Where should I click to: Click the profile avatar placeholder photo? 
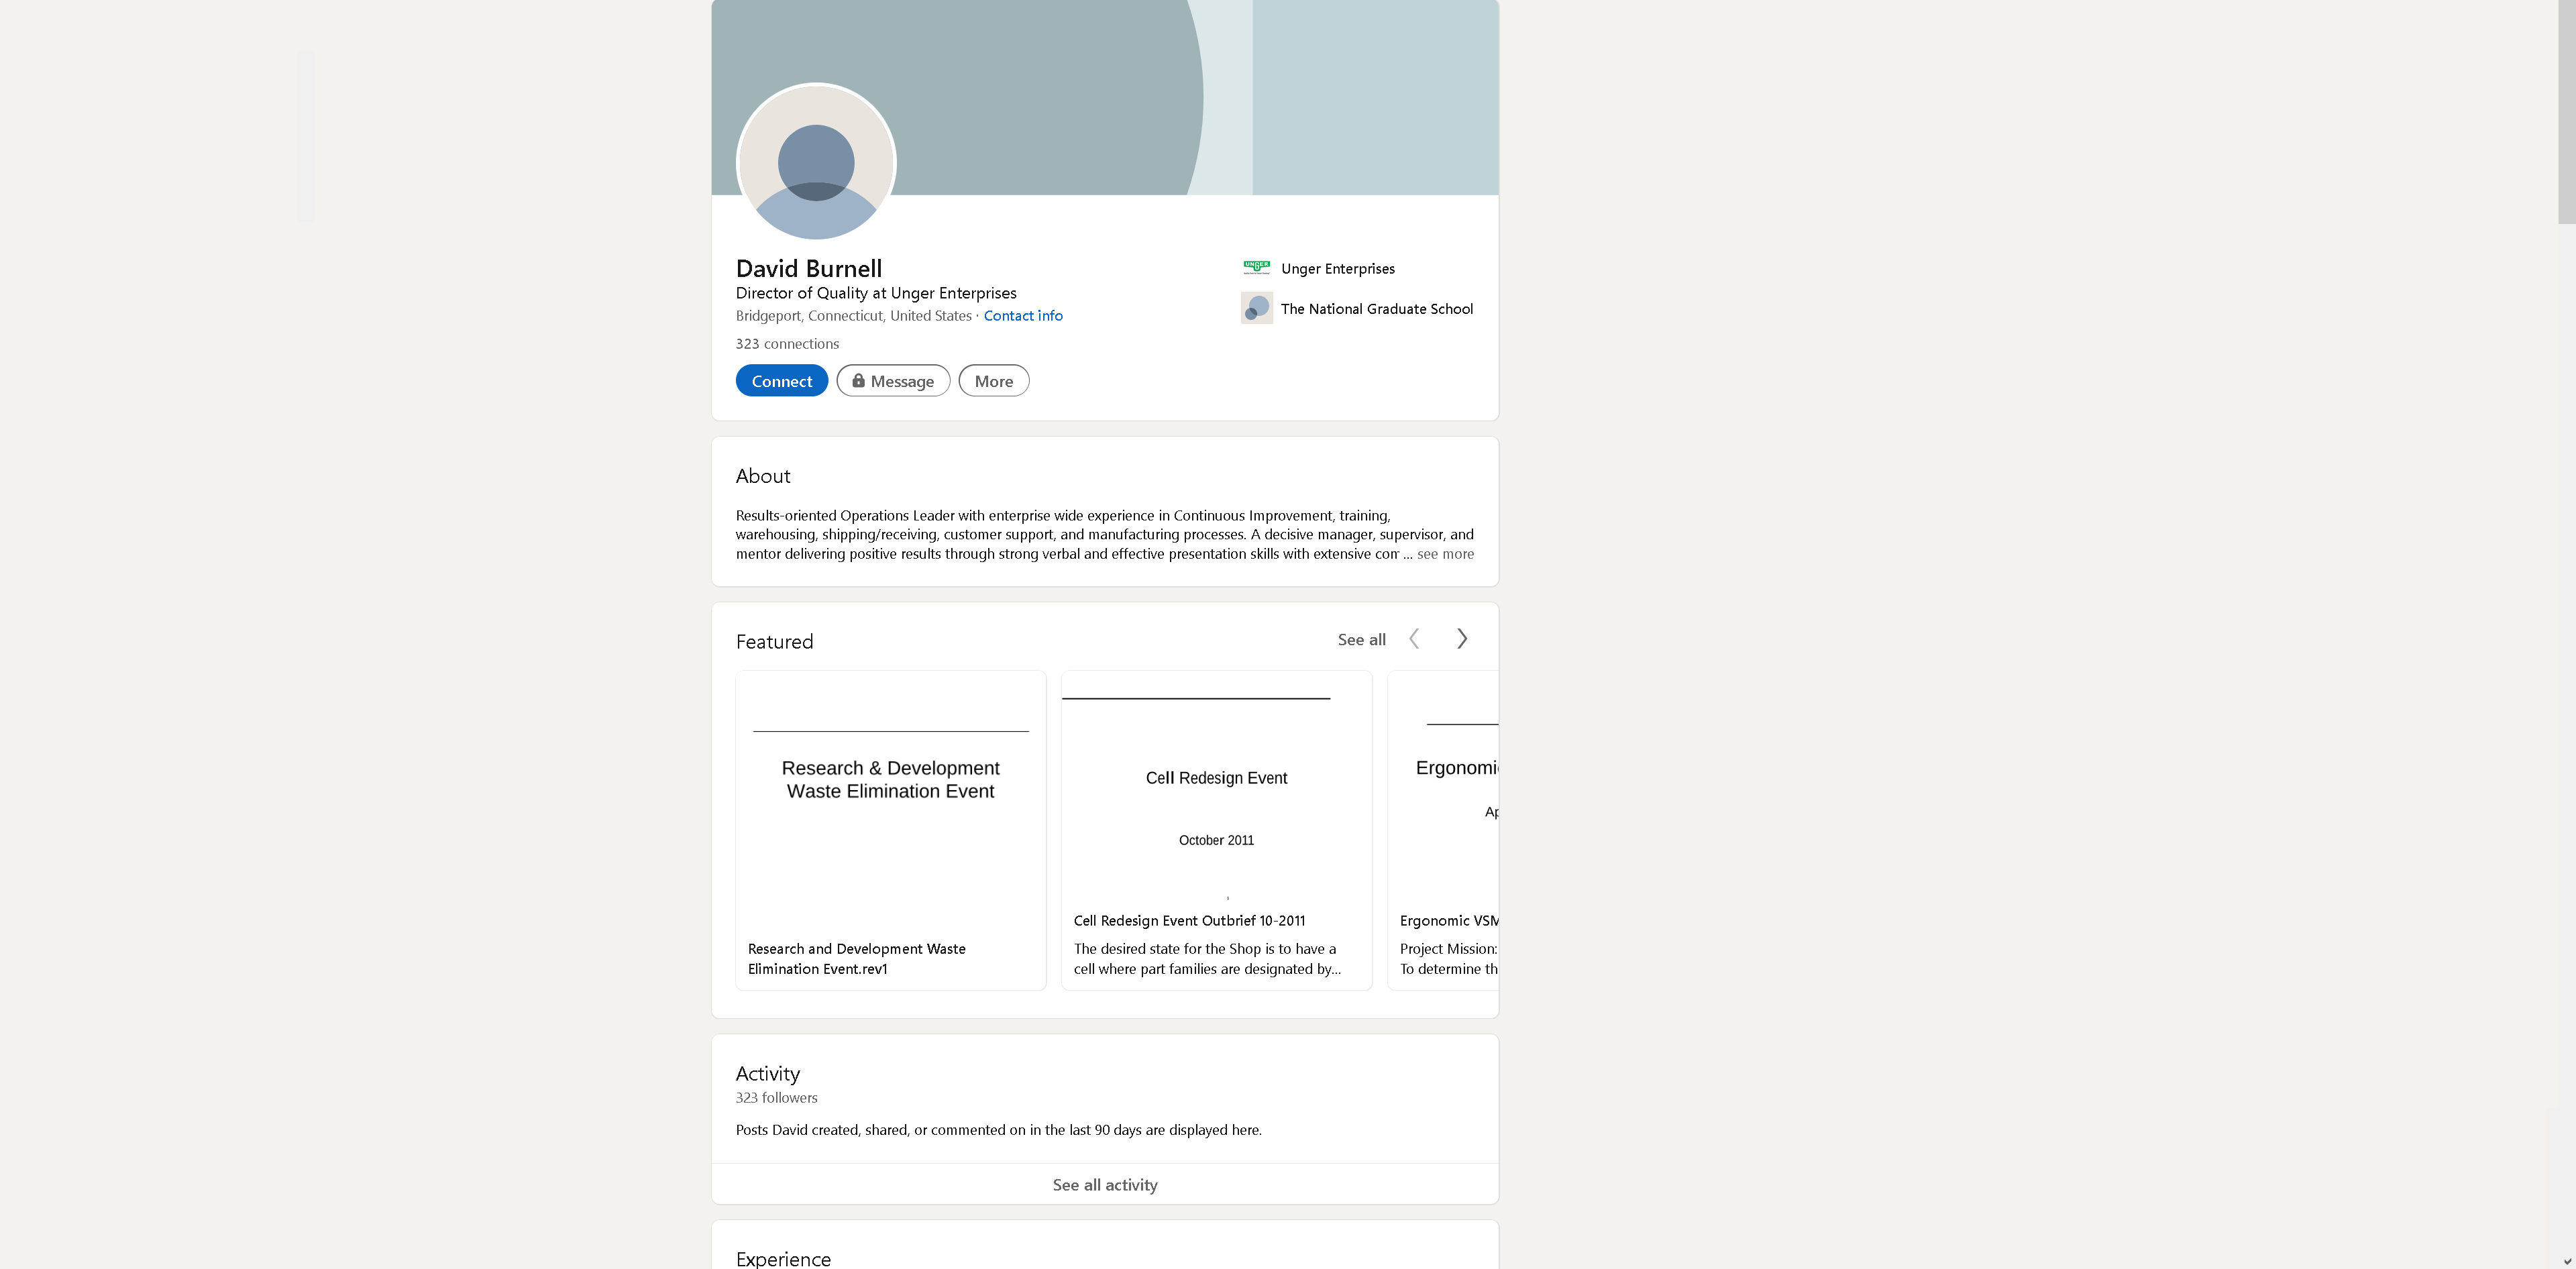816,162
